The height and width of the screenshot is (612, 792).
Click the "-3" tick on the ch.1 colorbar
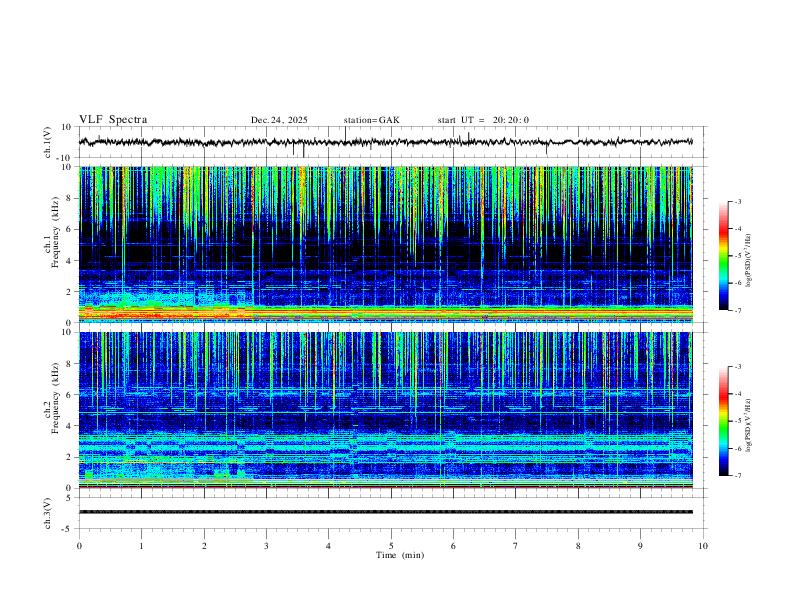[x=737, y=201]
